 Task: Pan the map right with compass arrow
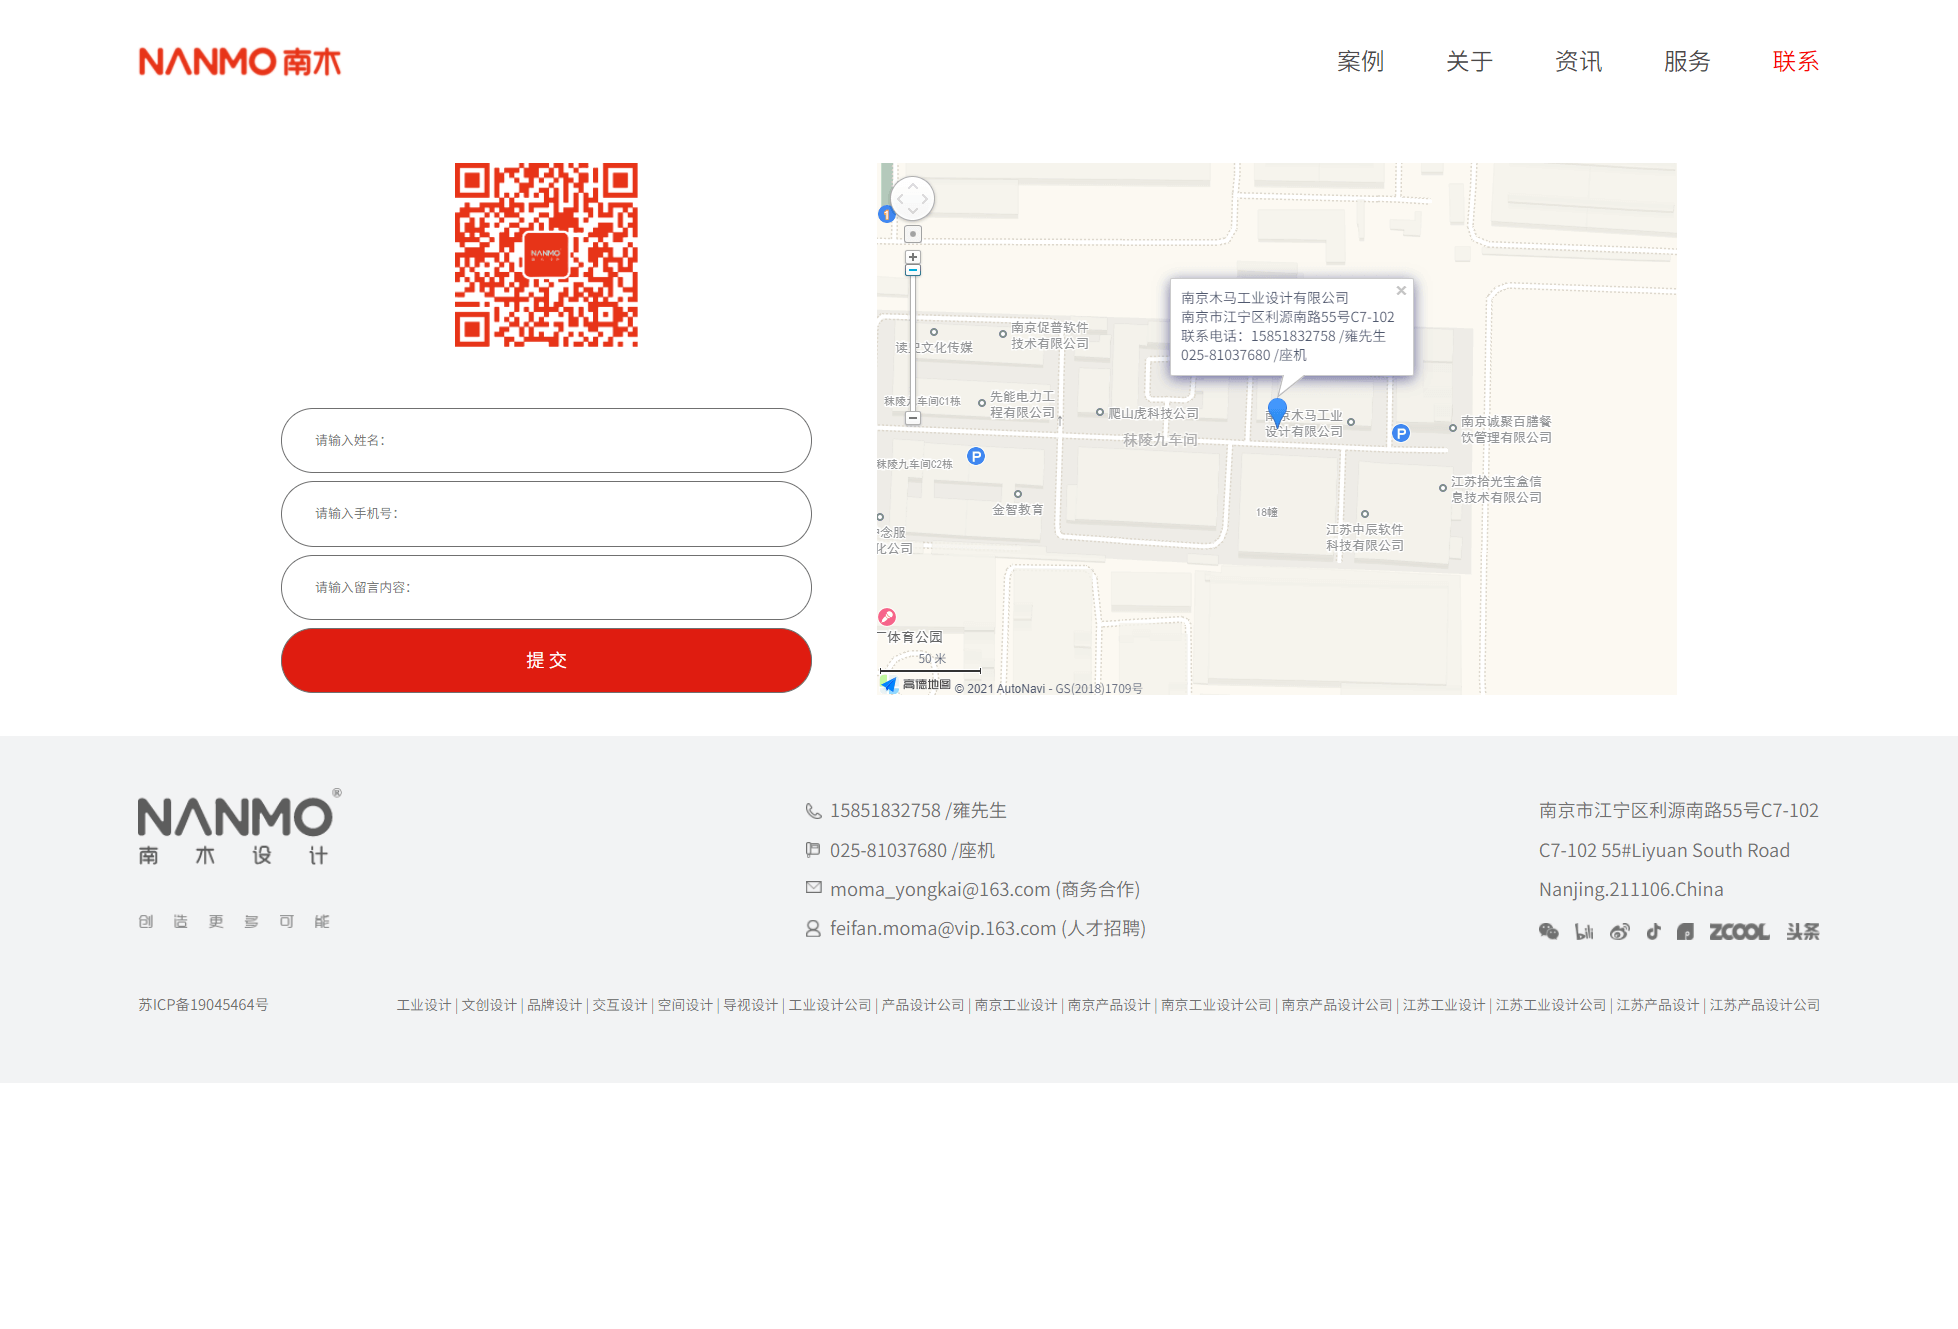pos(925,199)
